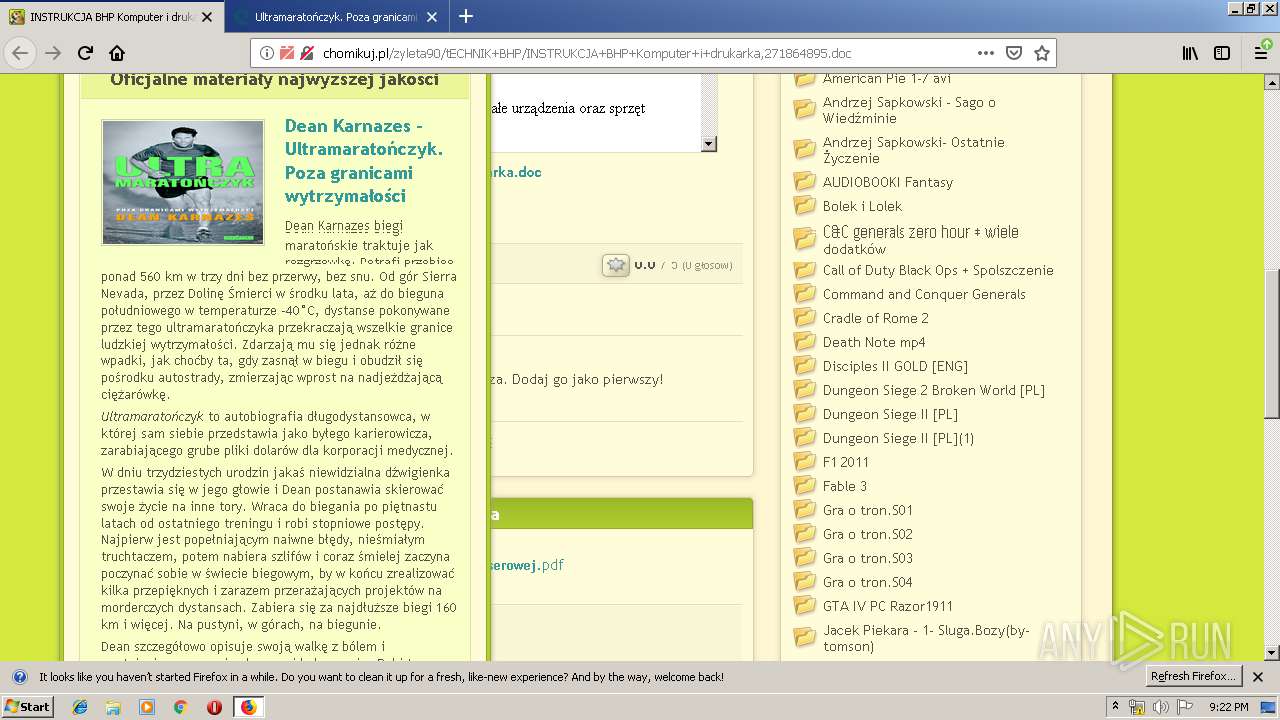
Task: Click folder icon beside Call of Duty Black Ops
Action: [x=805, y=270]
